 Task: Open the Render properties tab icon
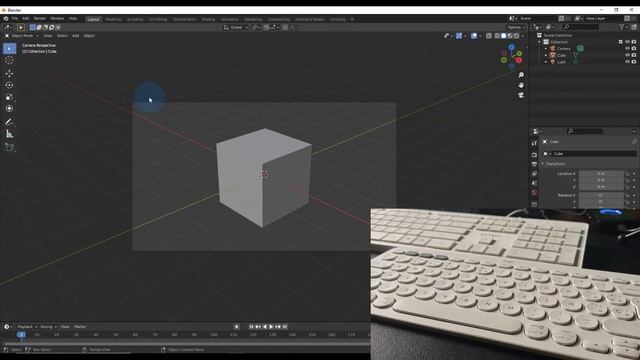[534, 155]
